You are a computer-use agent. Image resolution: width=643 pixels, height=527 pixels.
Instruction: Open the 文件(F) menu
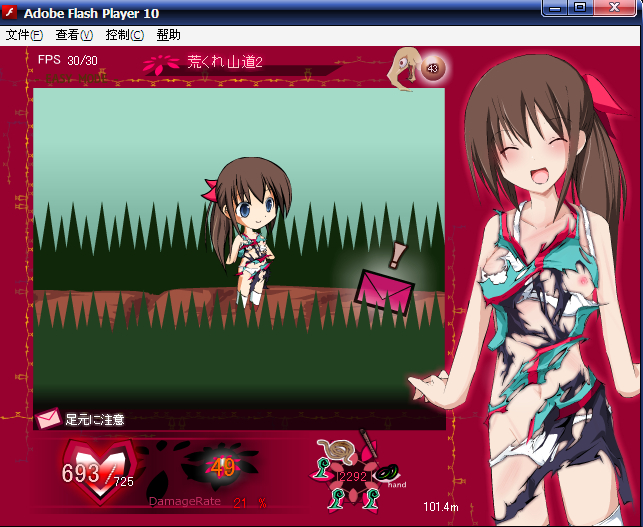24,35
